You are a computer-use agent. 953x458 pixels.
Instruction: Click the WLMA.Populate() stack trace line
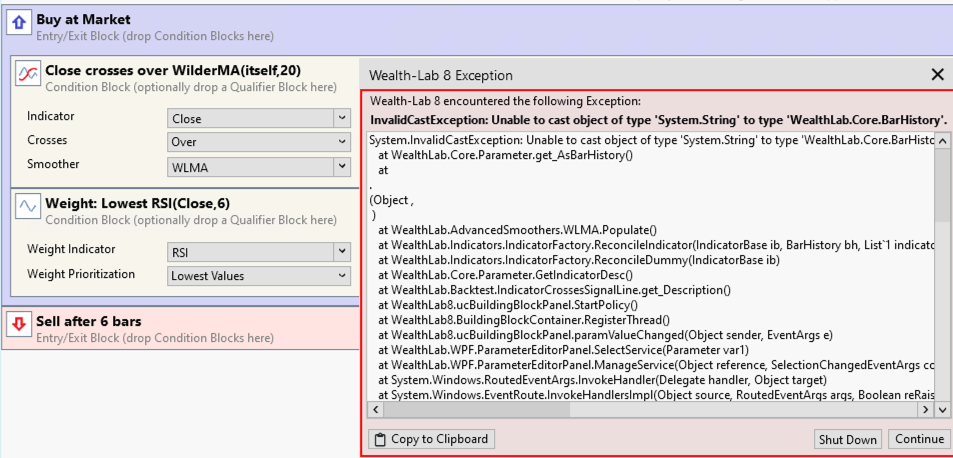tap(518, 230)
